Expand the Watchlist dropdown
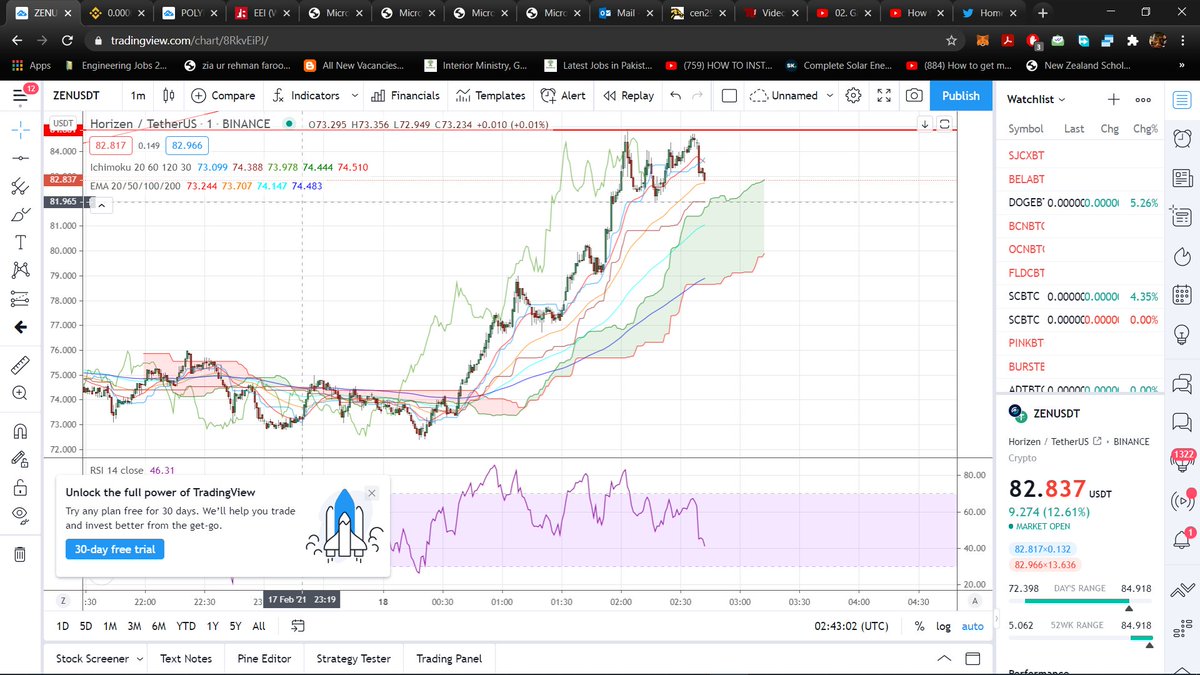The height and width of the screenshot is (675, 1200). pos(1036,99)
